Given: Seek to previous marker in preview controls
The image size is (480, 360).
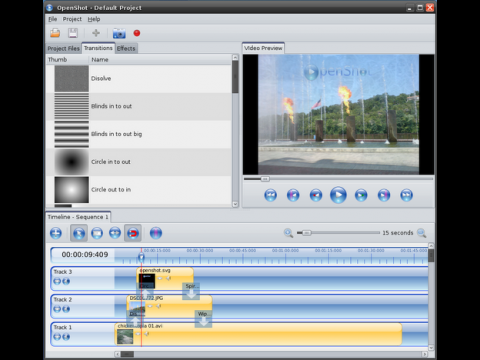Looking at the screenshot, I should tap(293, 195).
